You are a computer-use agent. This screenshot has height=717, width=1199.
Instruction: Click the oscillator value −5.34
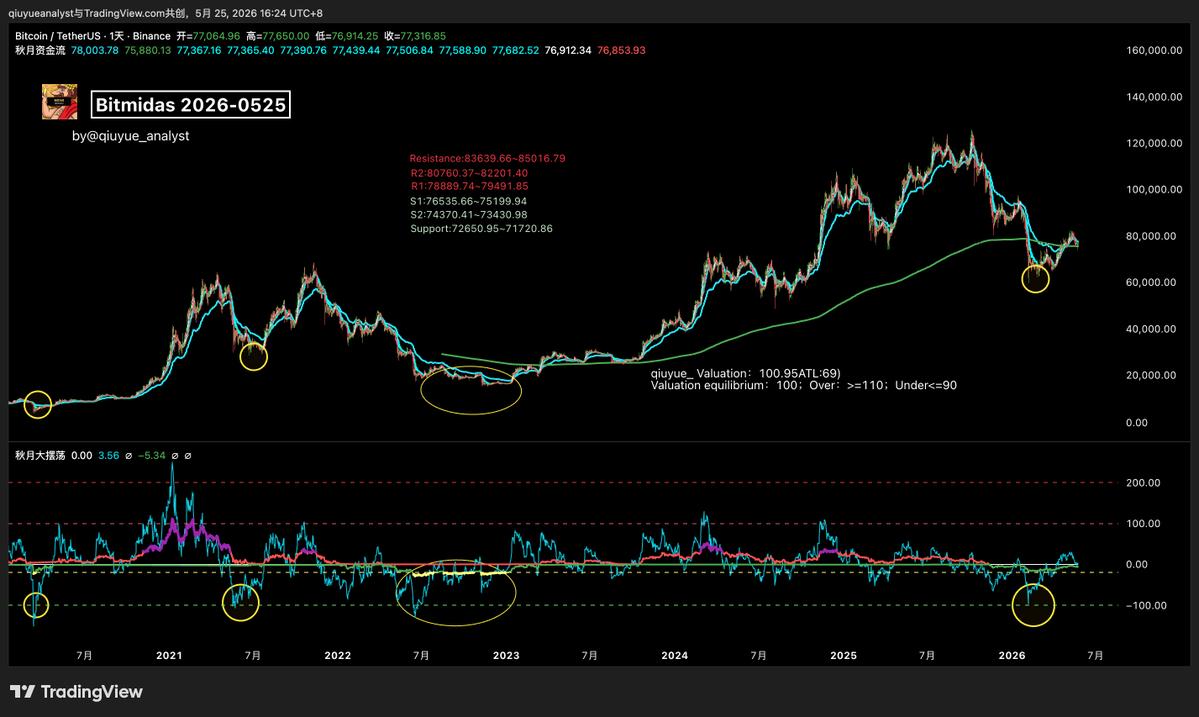151,456
